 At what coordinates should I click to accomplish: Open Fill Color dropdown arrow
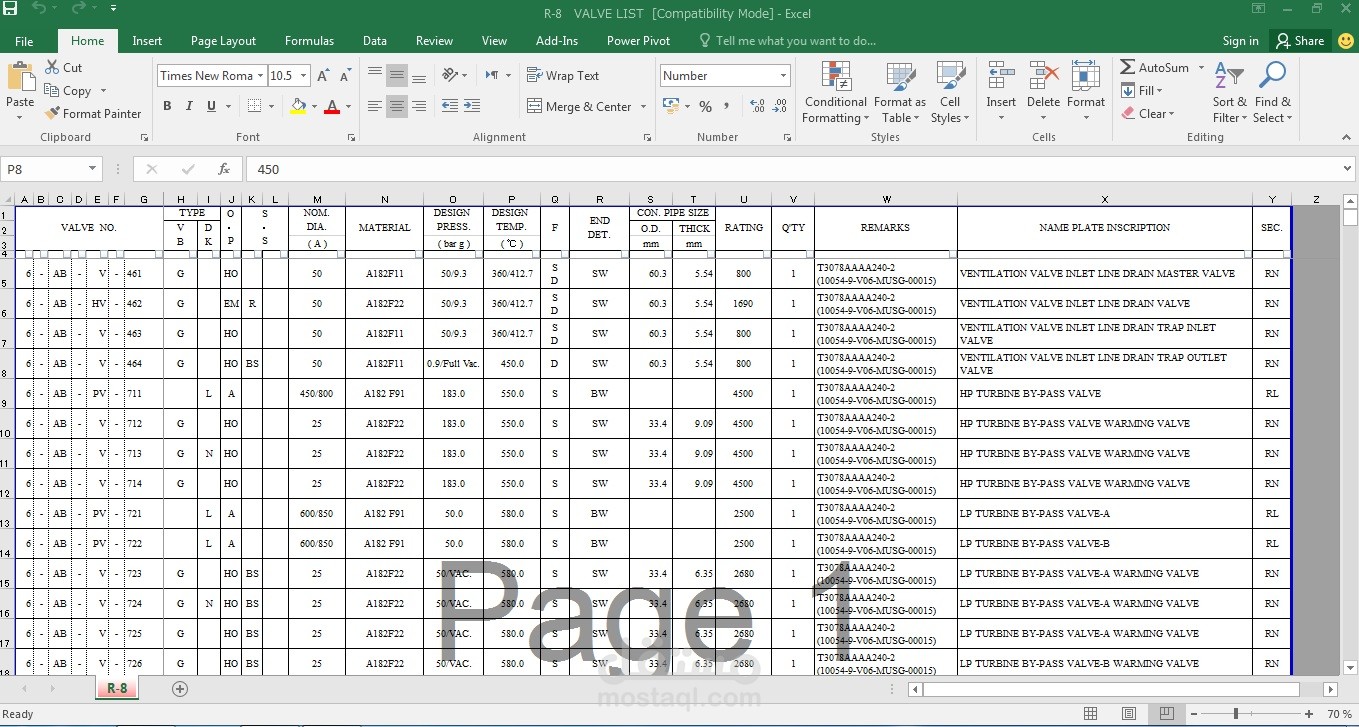click(x=314, y=106)
